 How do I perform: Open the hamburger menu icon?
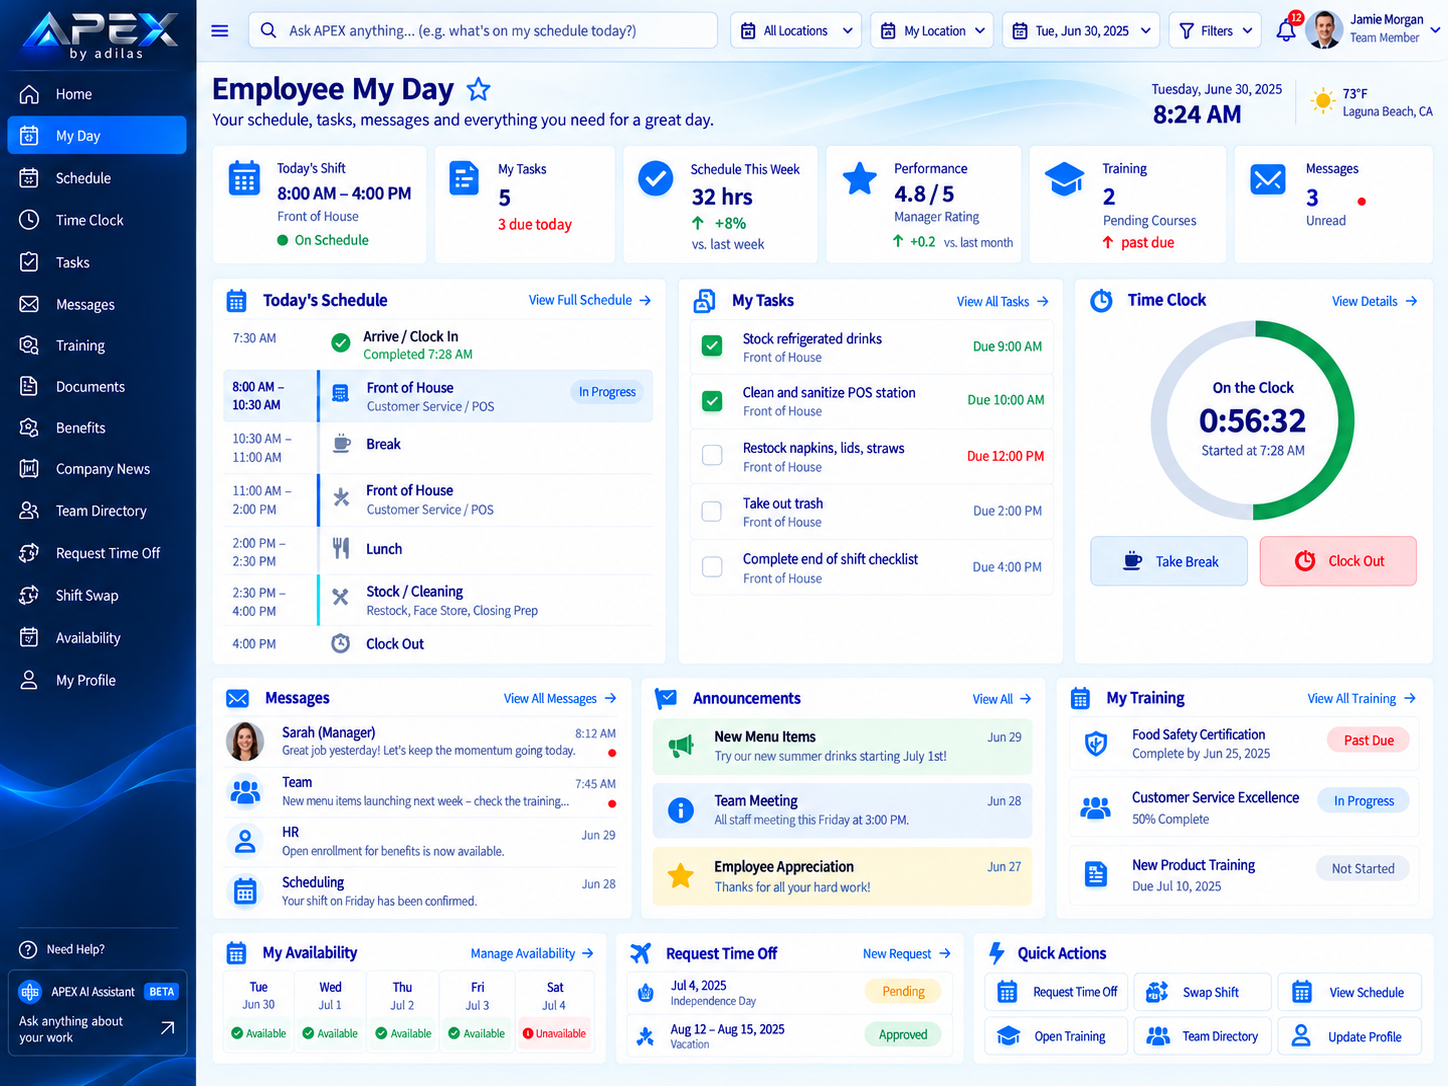pos(220,31)
